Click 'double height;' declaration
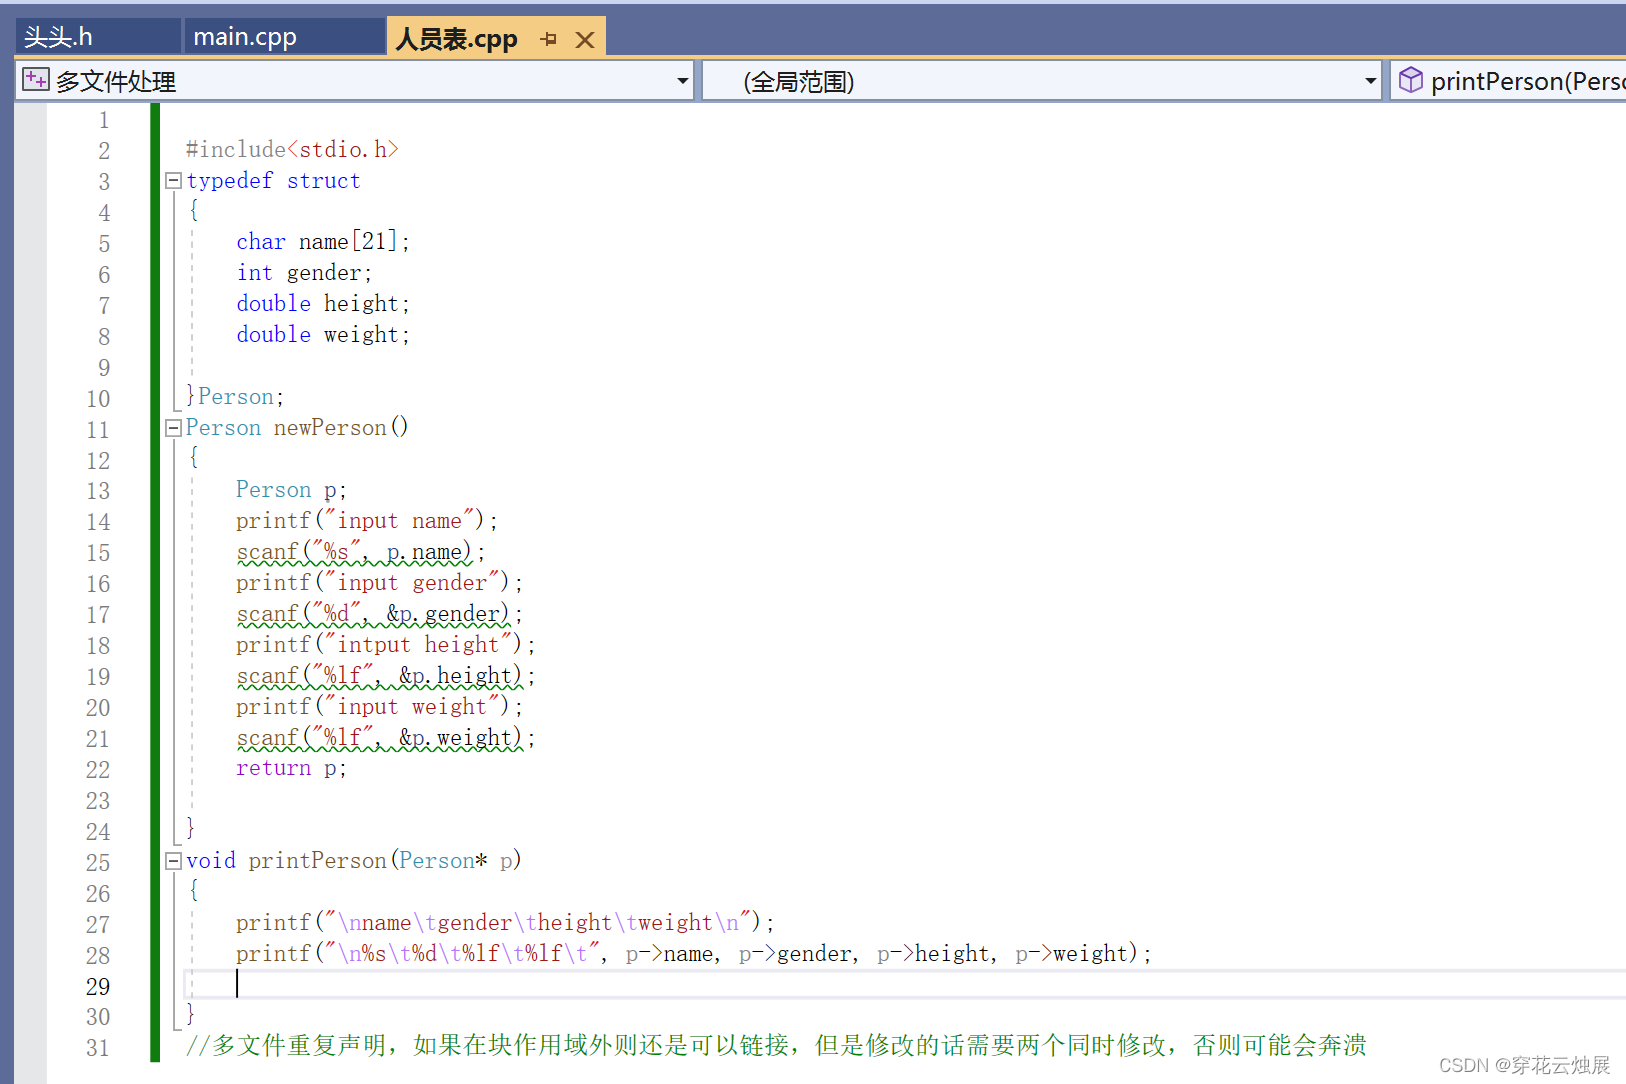Image resolution: width=1626 pixels, height=1084 pixels. click(x=323, y=304)
